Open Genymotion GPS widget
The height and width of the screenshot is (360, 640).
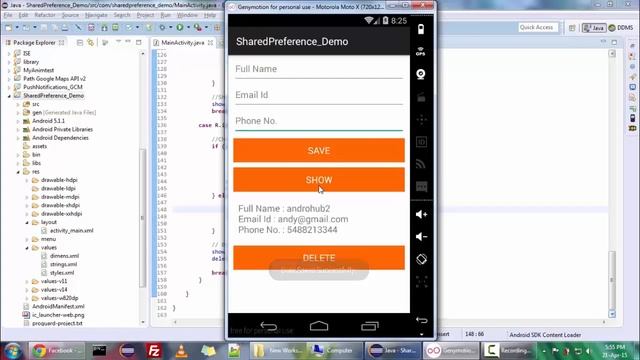(421, 51)
